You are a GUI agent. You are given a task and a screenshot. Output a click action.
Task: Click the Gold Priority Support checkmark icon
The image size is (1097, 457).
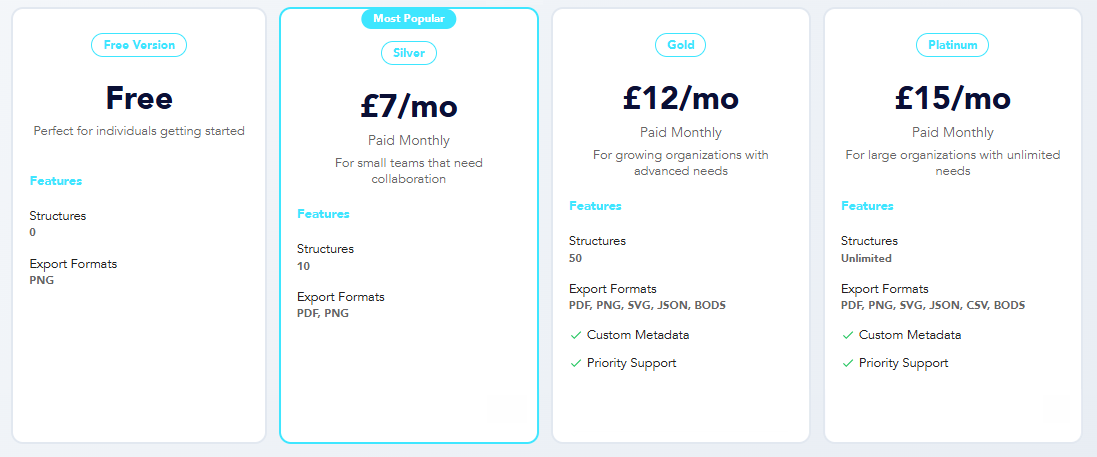point(576,363)
